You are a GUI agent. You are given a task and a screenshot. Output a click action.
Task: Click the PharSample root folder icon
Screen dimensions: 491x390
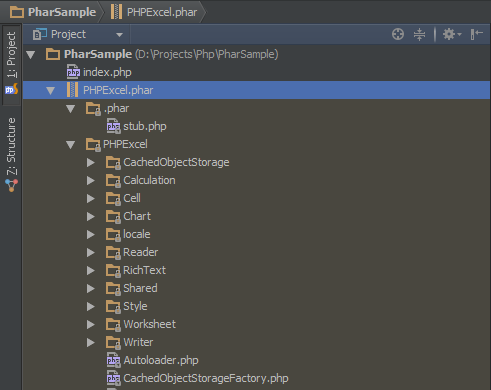[53, 54]
